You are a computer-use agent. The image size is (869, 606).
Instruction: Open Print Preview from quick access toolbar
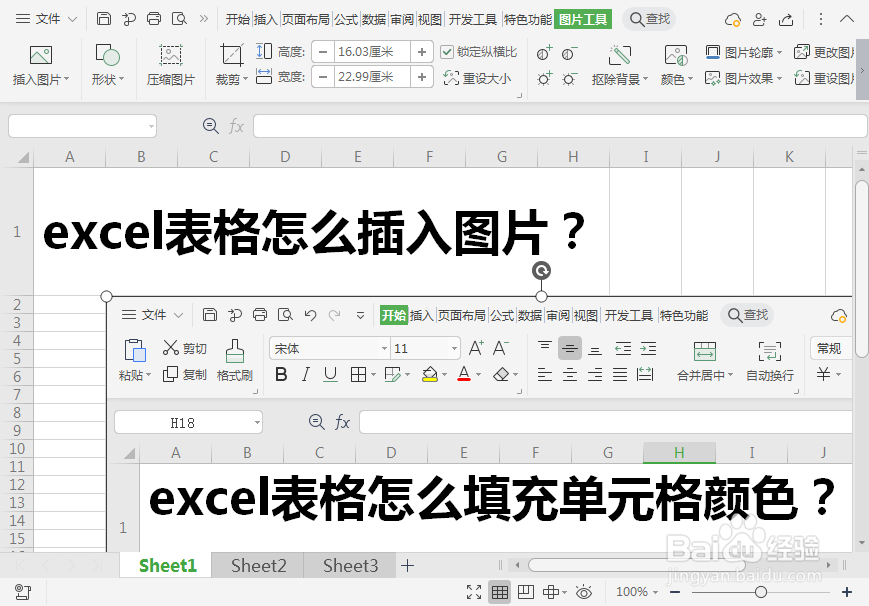tap(179, 18)
